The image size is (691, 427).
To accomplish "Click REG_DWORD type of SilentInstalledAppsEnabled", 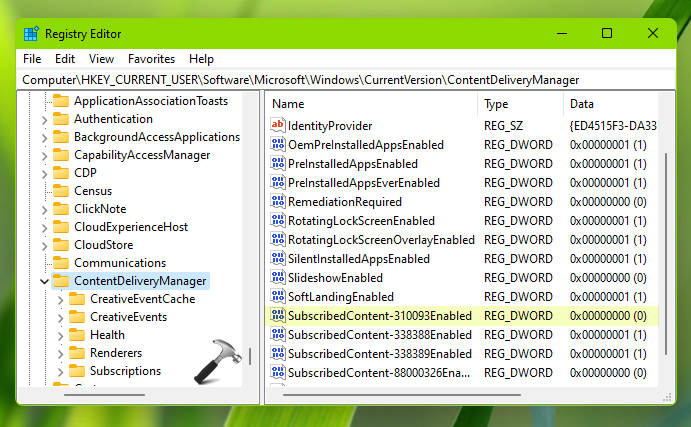I will [x=518, y=259].
